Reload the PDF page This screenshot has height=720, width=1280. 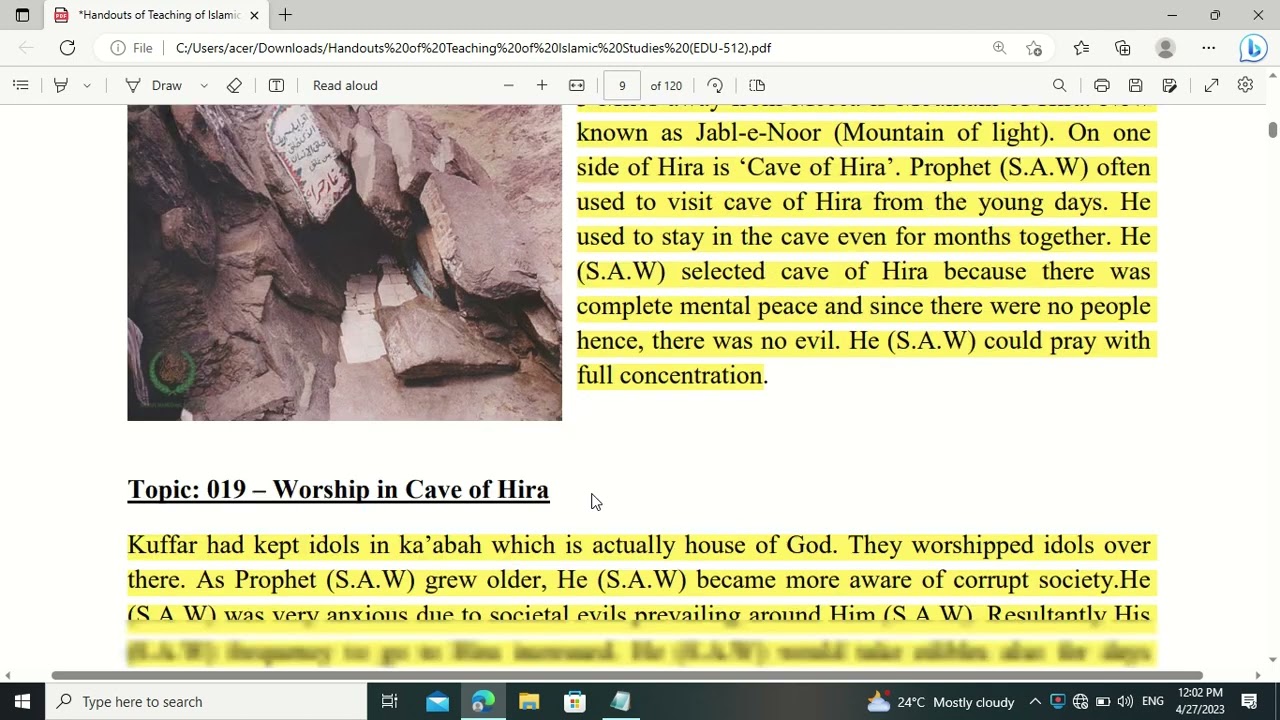tap(67, 48)
